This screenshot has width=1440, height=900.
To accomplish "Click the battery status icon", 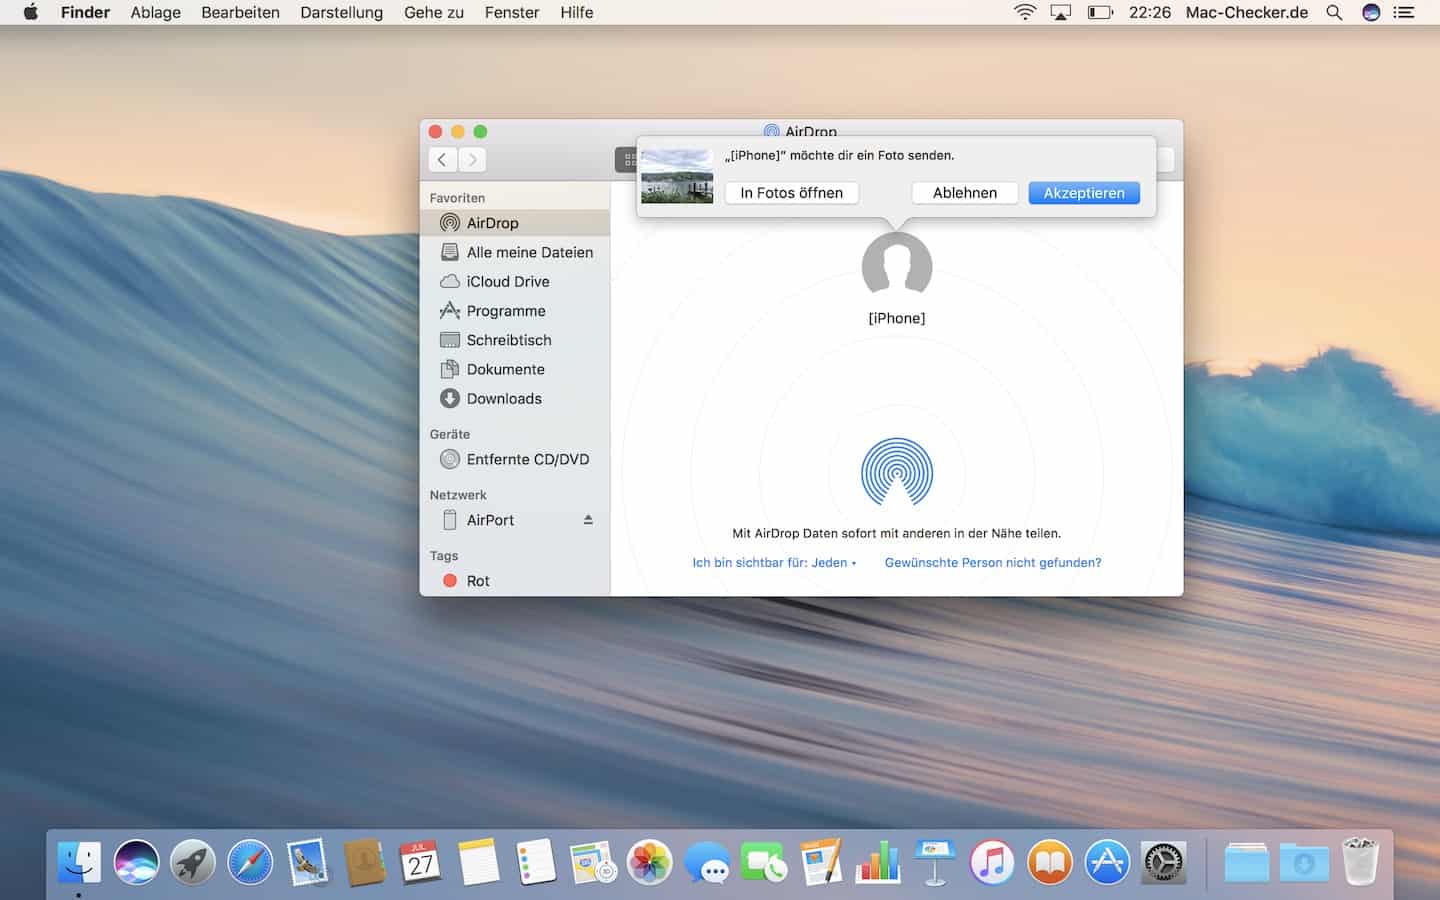I will pos(1100,12).
